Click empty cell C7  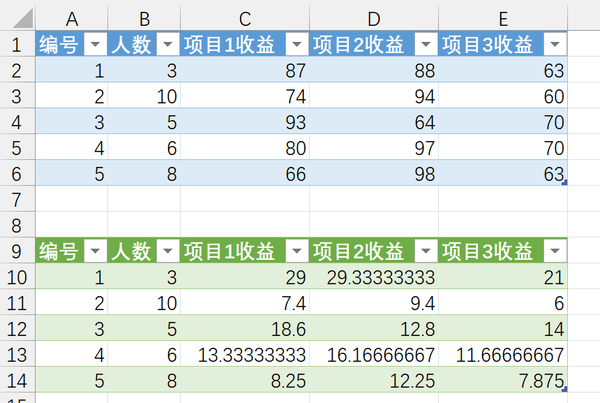pos(245,199)
